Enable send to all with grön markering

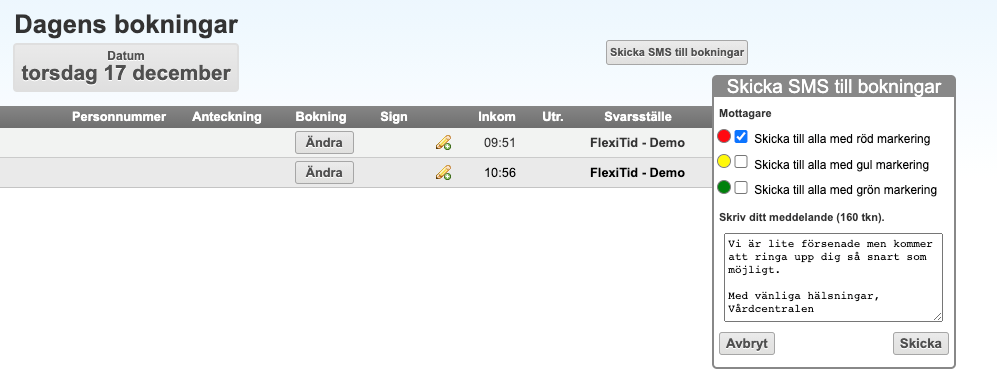coord(741,188)
